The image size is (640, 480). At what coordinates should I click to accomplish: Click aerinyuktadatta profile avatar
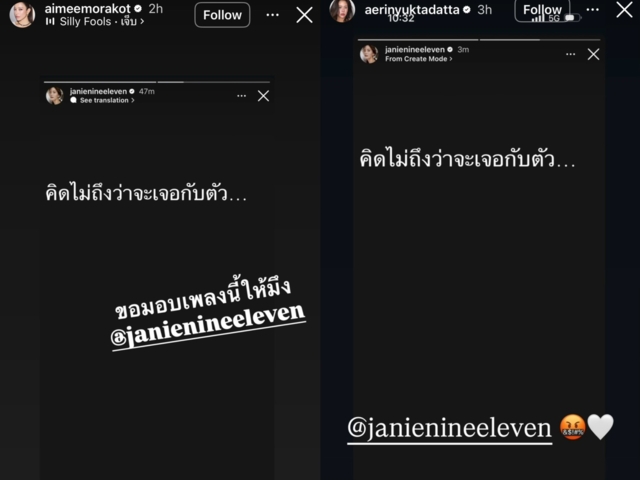342,10
